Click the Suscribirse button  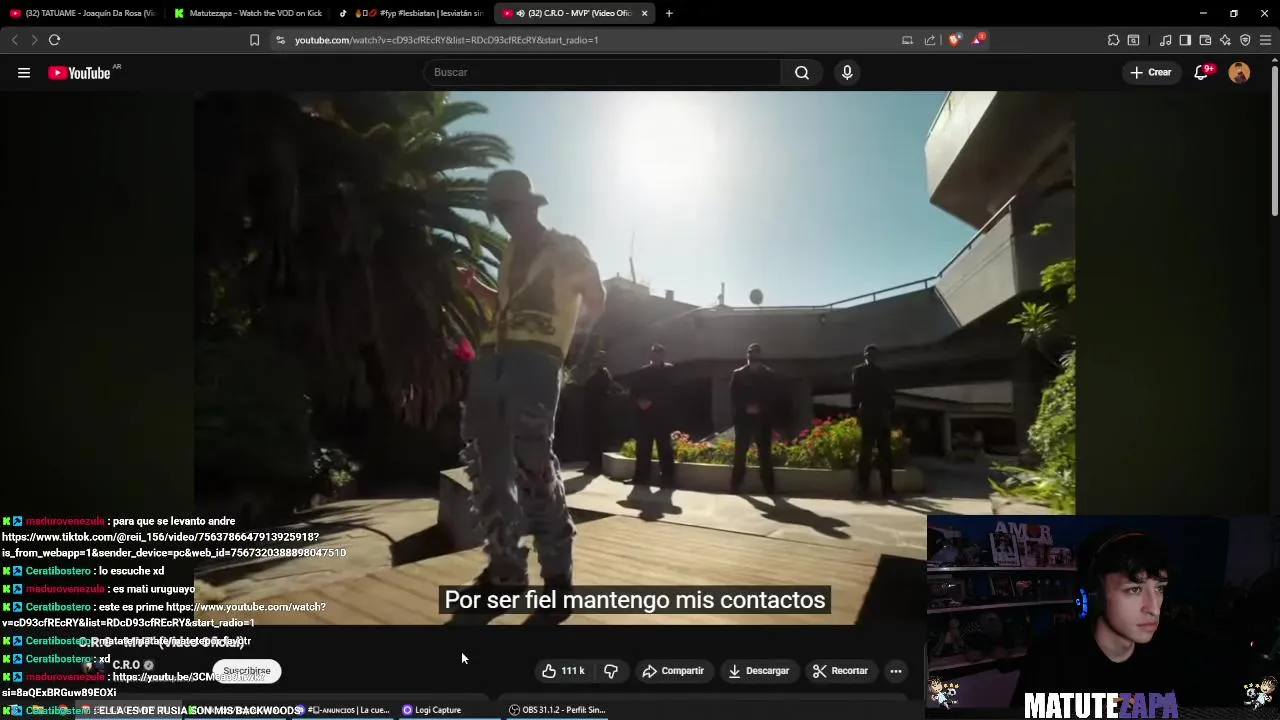[x=247, y=671]
